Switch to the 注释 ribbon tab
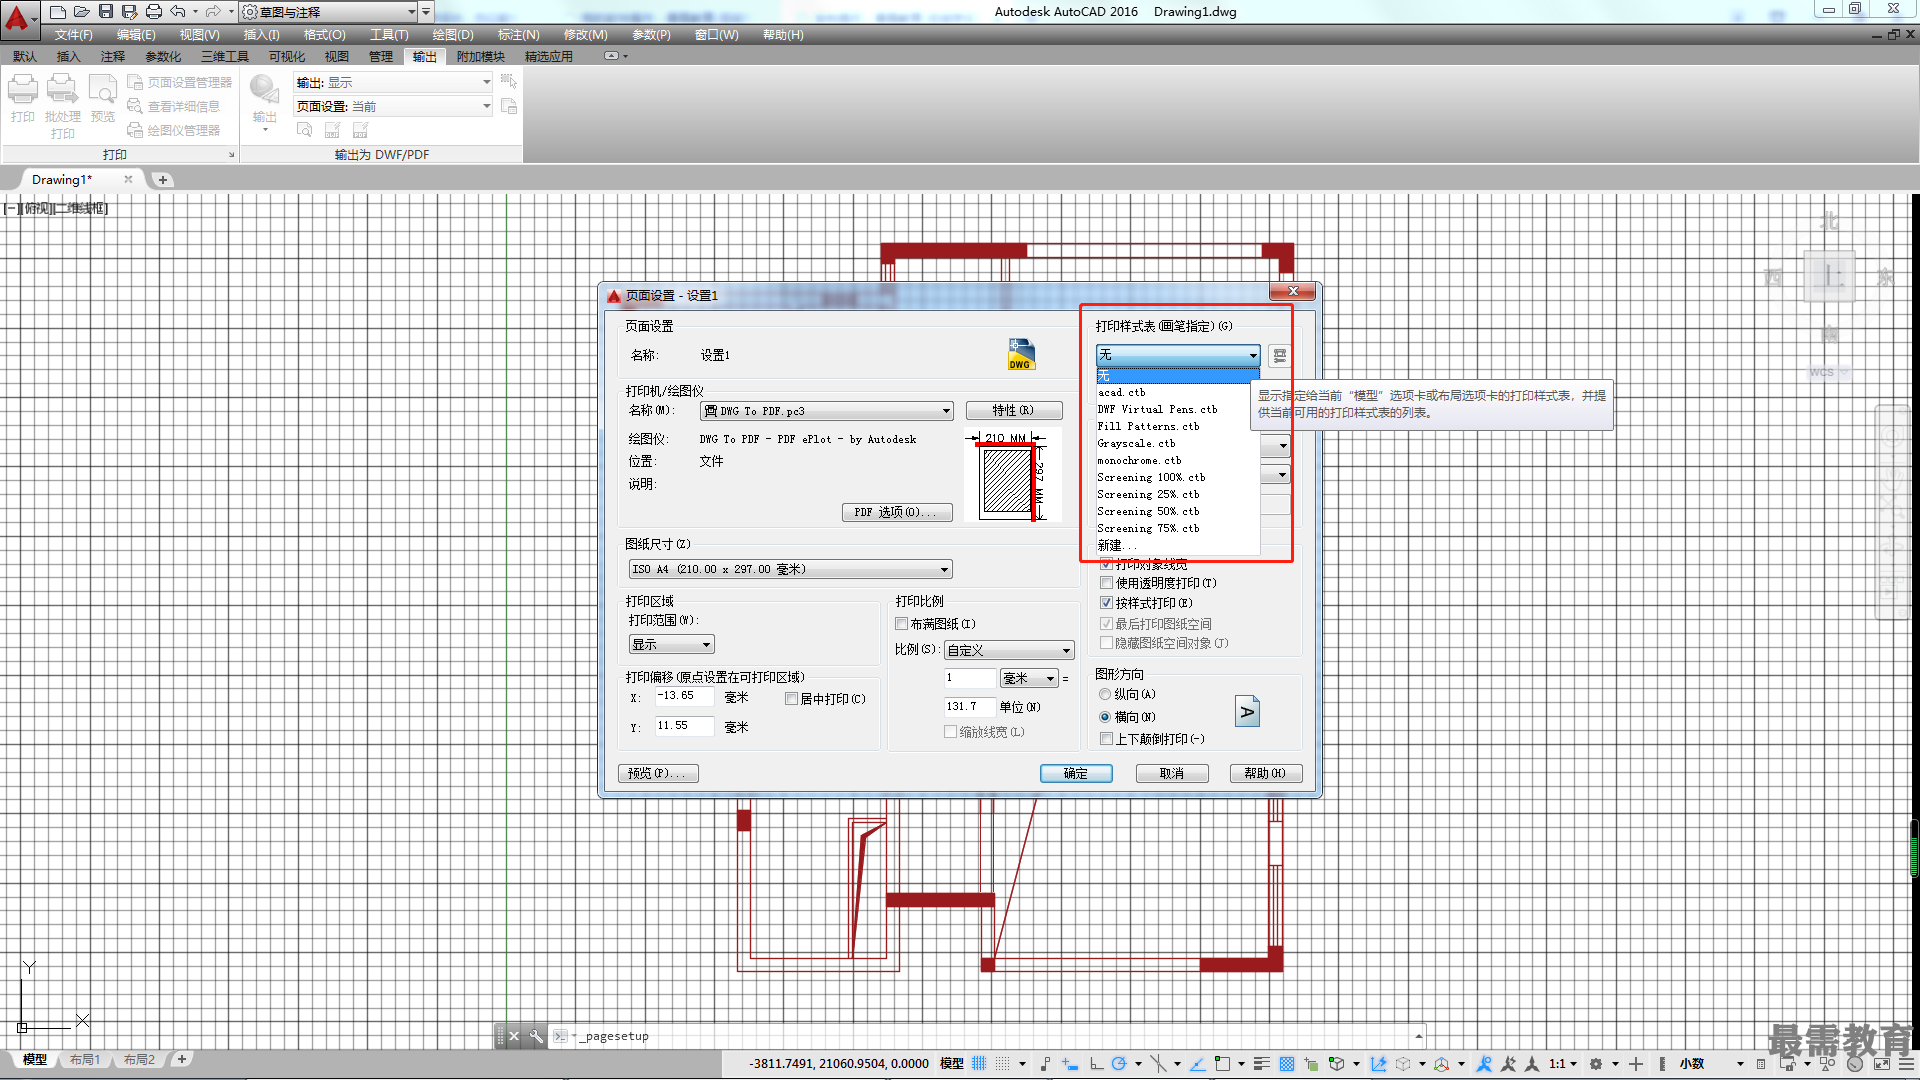 113,57
